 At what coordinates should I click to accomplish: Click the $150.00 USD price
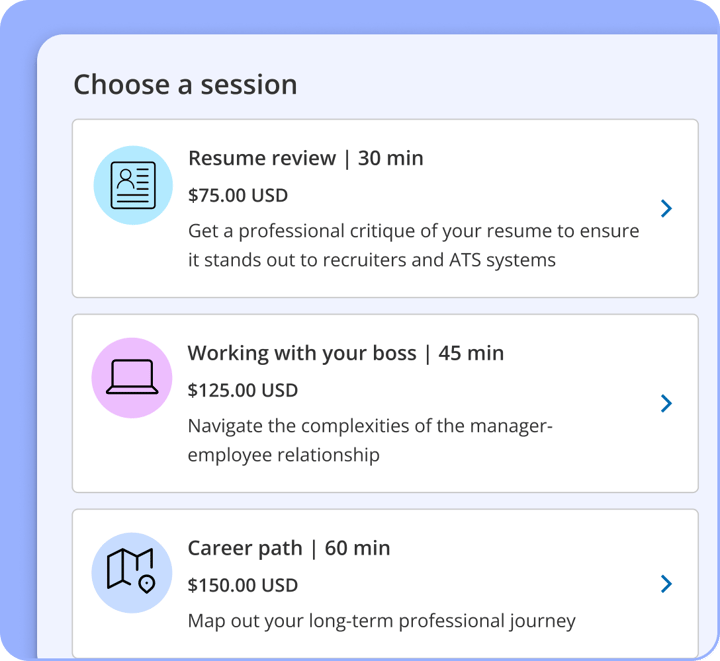(x=243, y=585)
